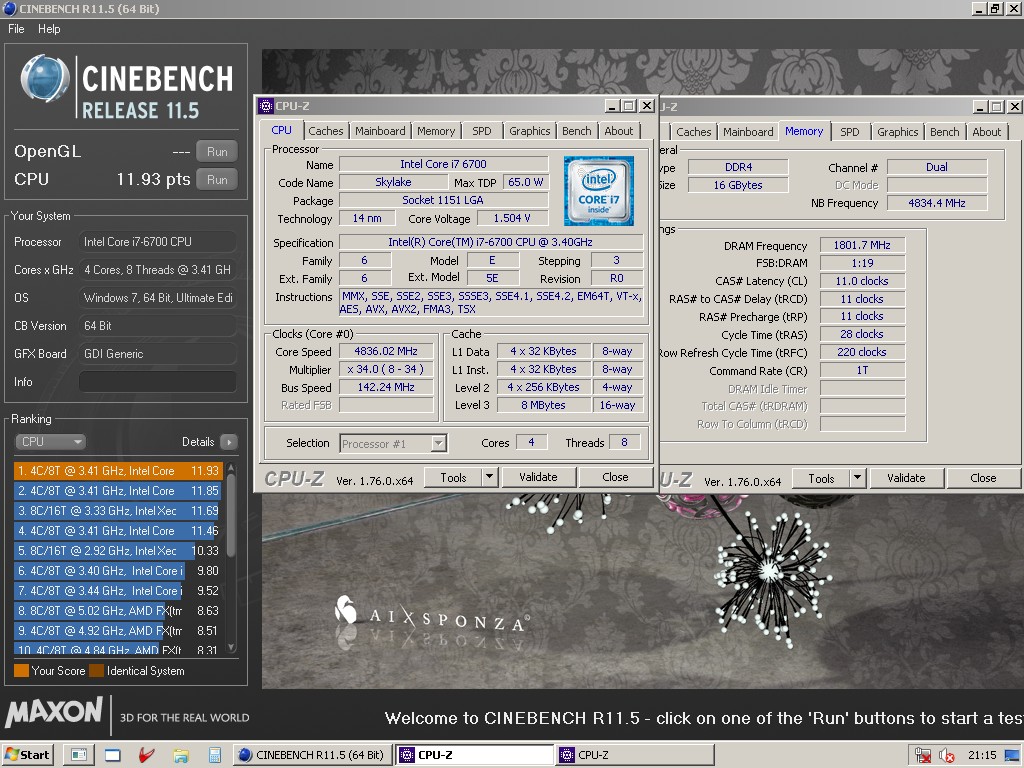The width and height of the screenshot is (1024, 768).
Task: Run the OpenGL benchmark
Action: [217, 152]
